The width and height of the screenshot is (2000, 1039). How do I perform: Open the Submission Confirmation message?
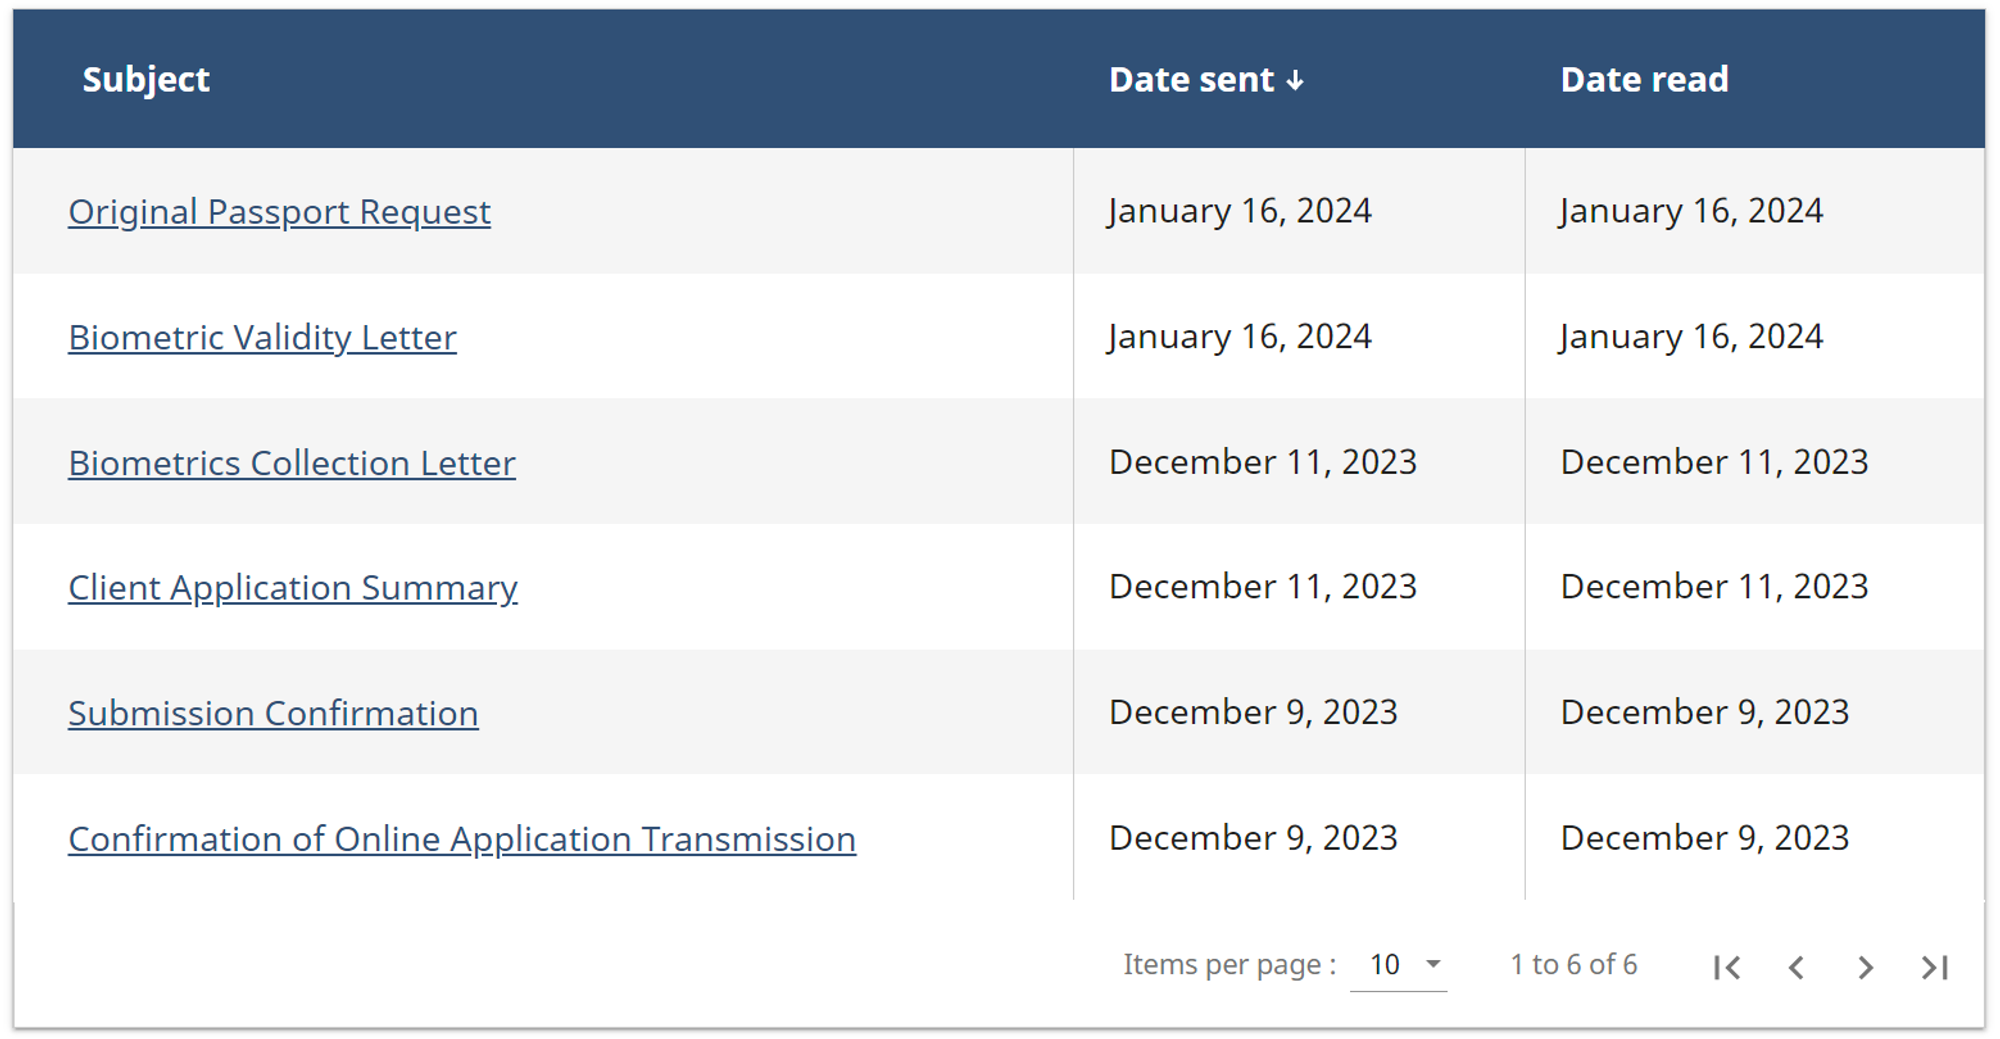(x=273, y=713)
